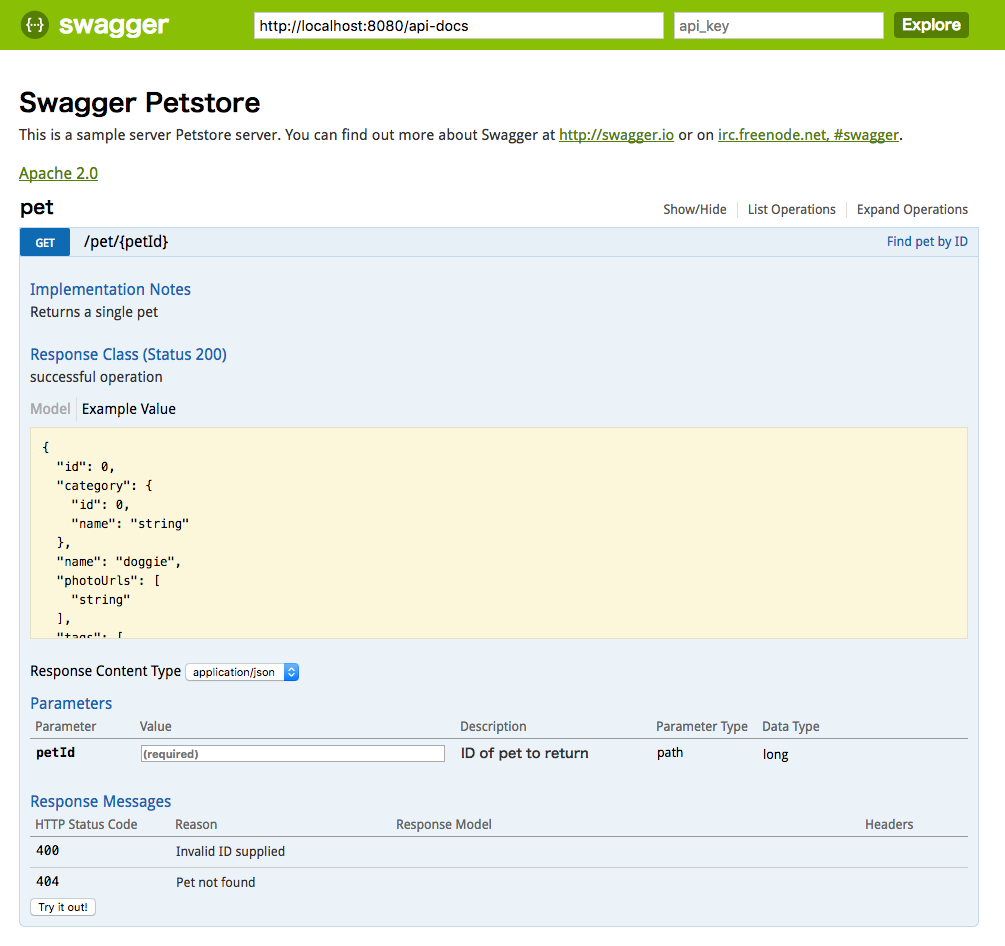
Task: Click List Operations
Action: 792,210
